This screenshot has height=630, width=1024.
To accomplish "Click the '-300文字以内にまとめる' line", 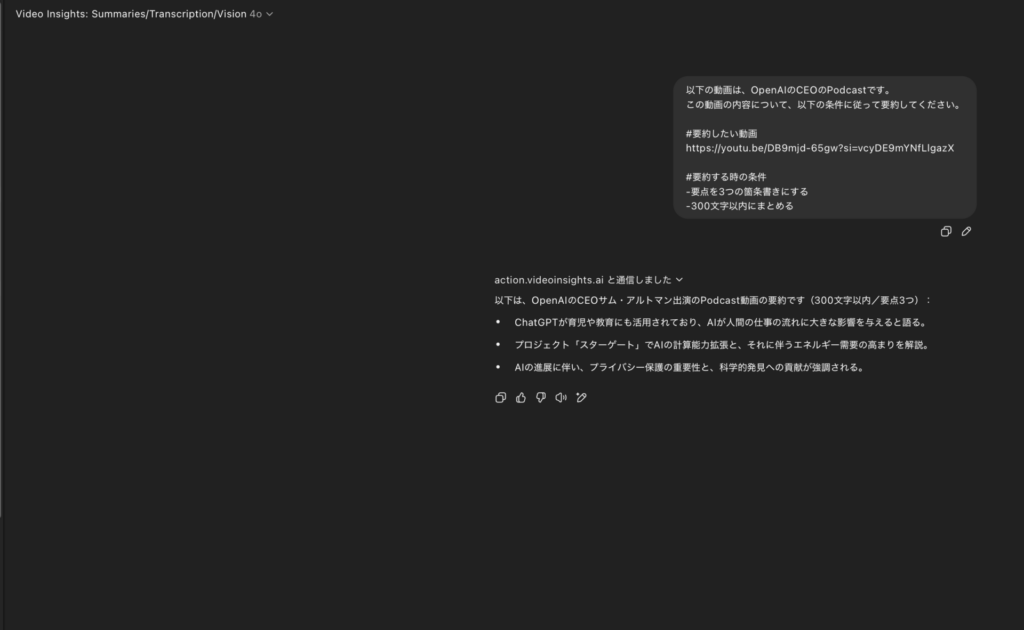I will pos(739,206).
